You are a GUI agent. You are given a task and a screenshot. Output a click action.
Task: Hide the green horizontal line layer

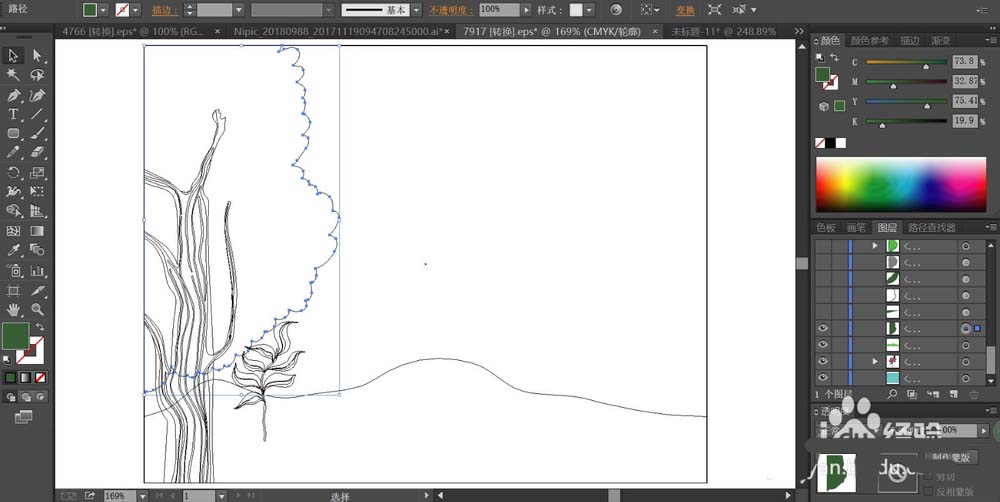pyautogui.click(x=823, y=345)
